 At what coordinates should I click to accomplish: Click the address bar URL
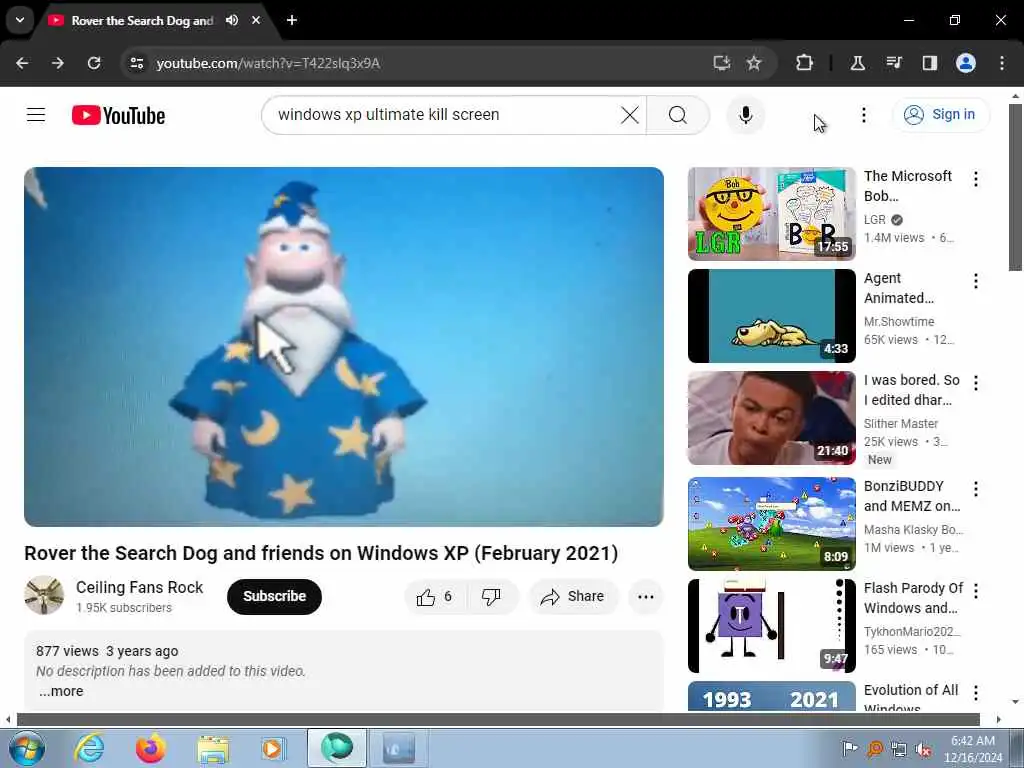[x=268, y=63]
